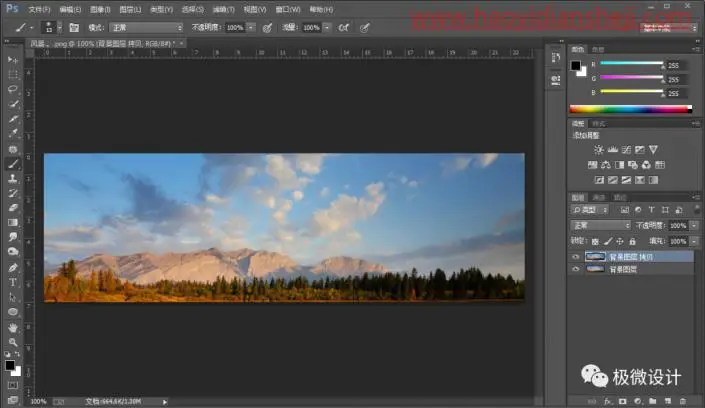The height and width of the screenshot is (408, 705).
Task: Open the 滤镜(T) menu
Action: tap(223, 9)
